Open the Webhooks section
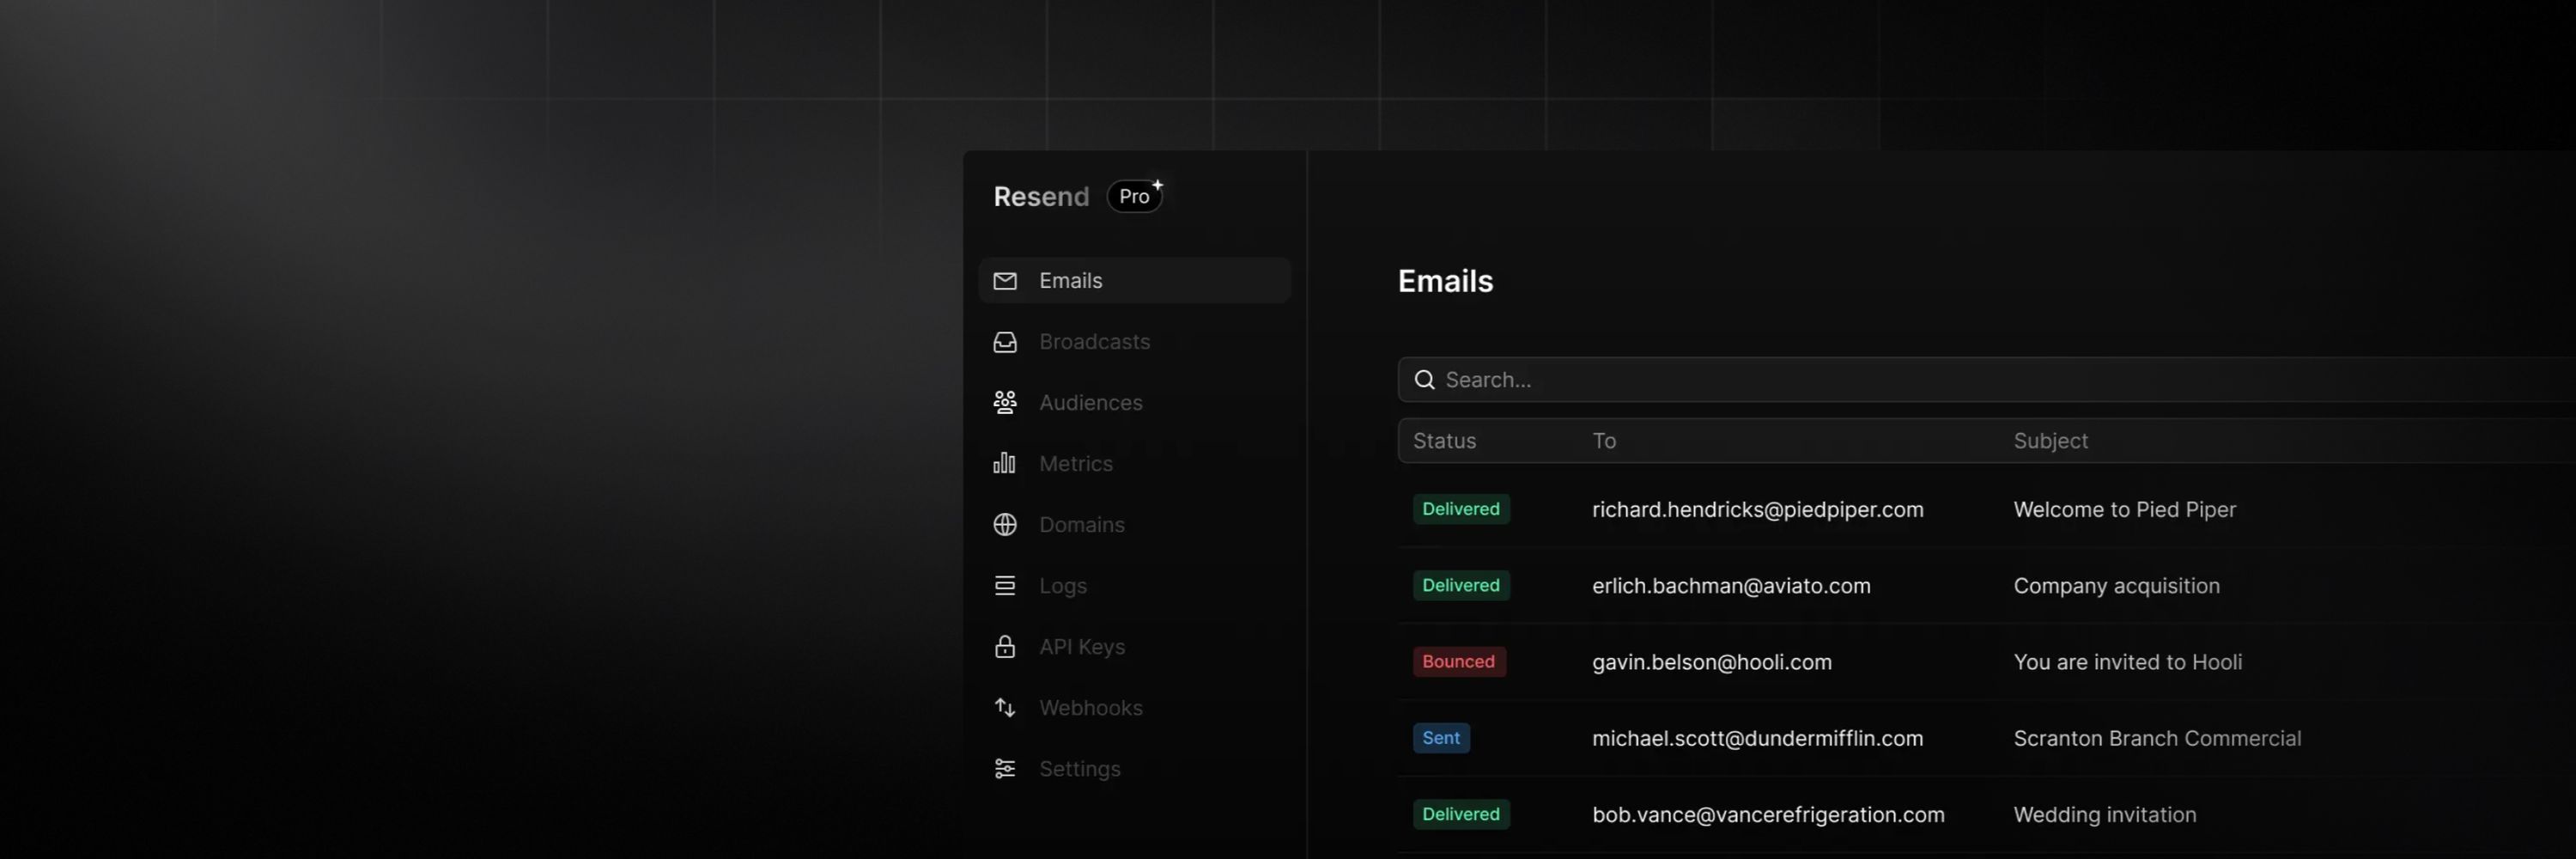 (1134, 708)
